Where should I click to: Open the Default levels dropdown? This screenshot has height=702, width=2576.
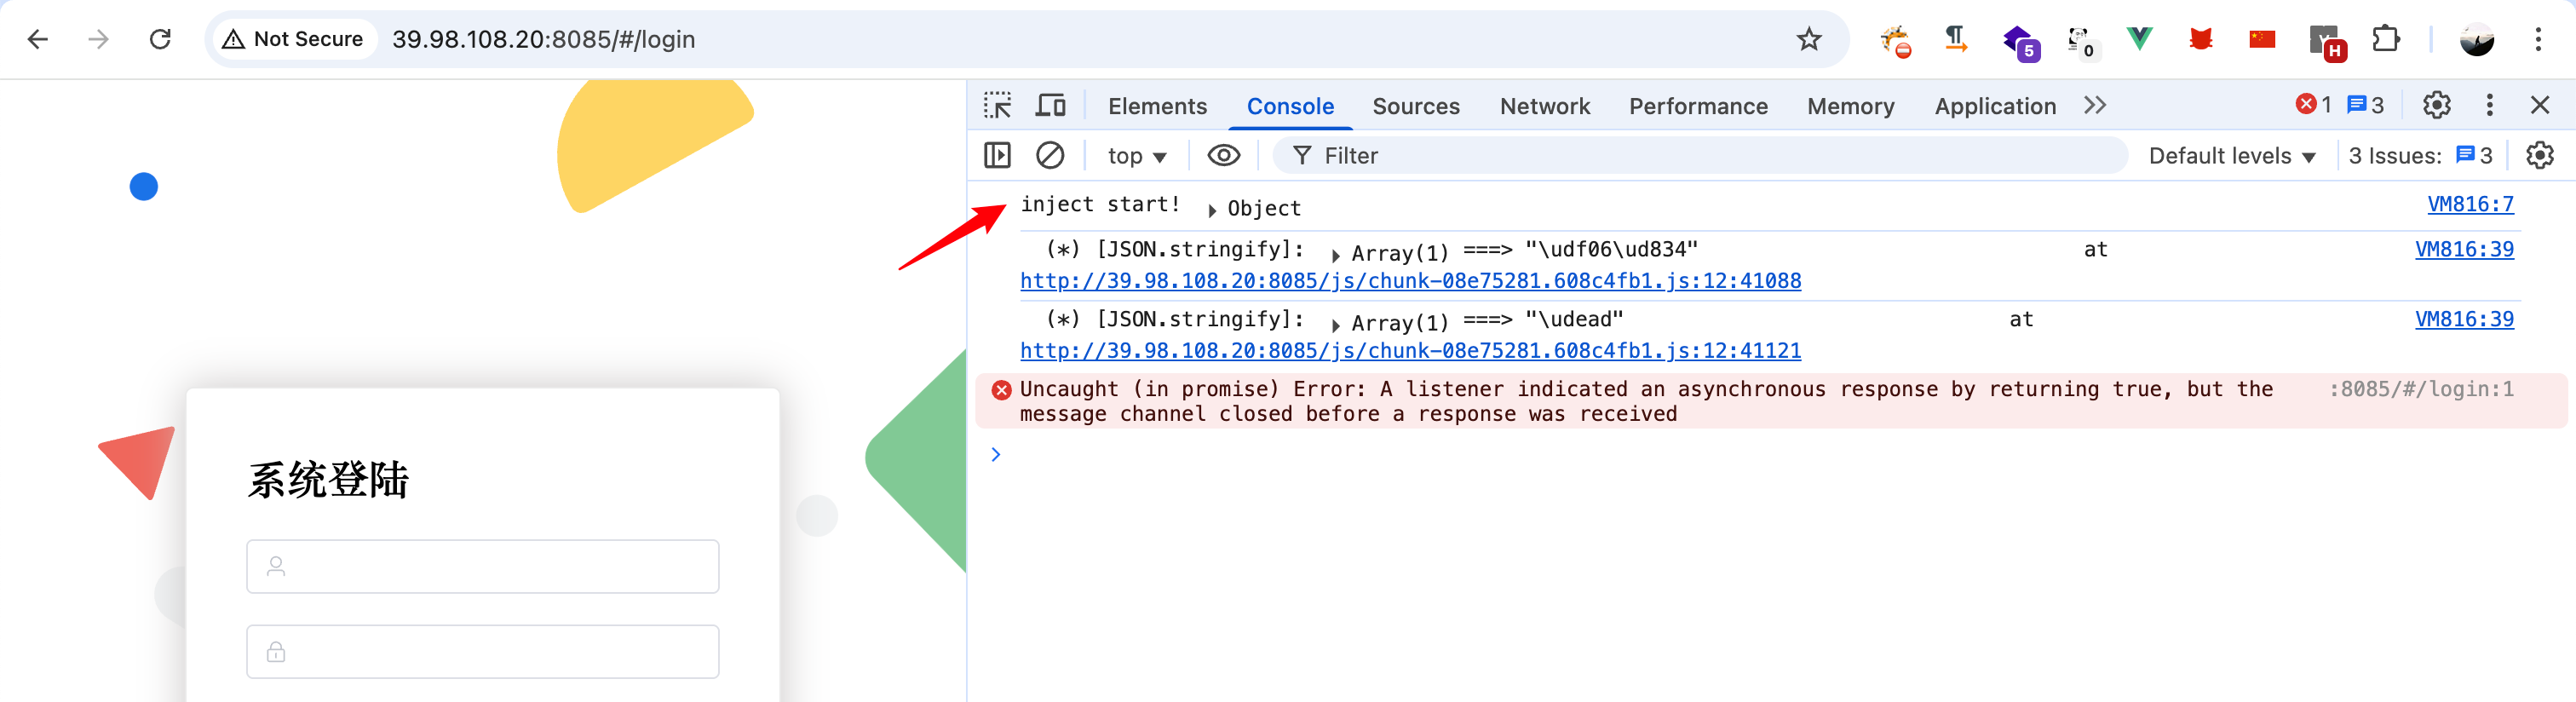point(2232,156)
